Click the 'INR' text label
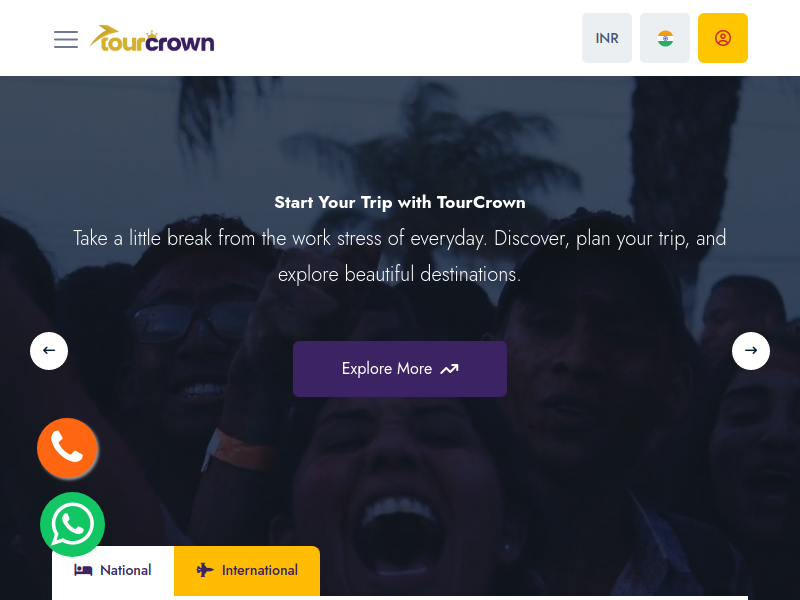800x600 pixels. [x=607, y=38]
